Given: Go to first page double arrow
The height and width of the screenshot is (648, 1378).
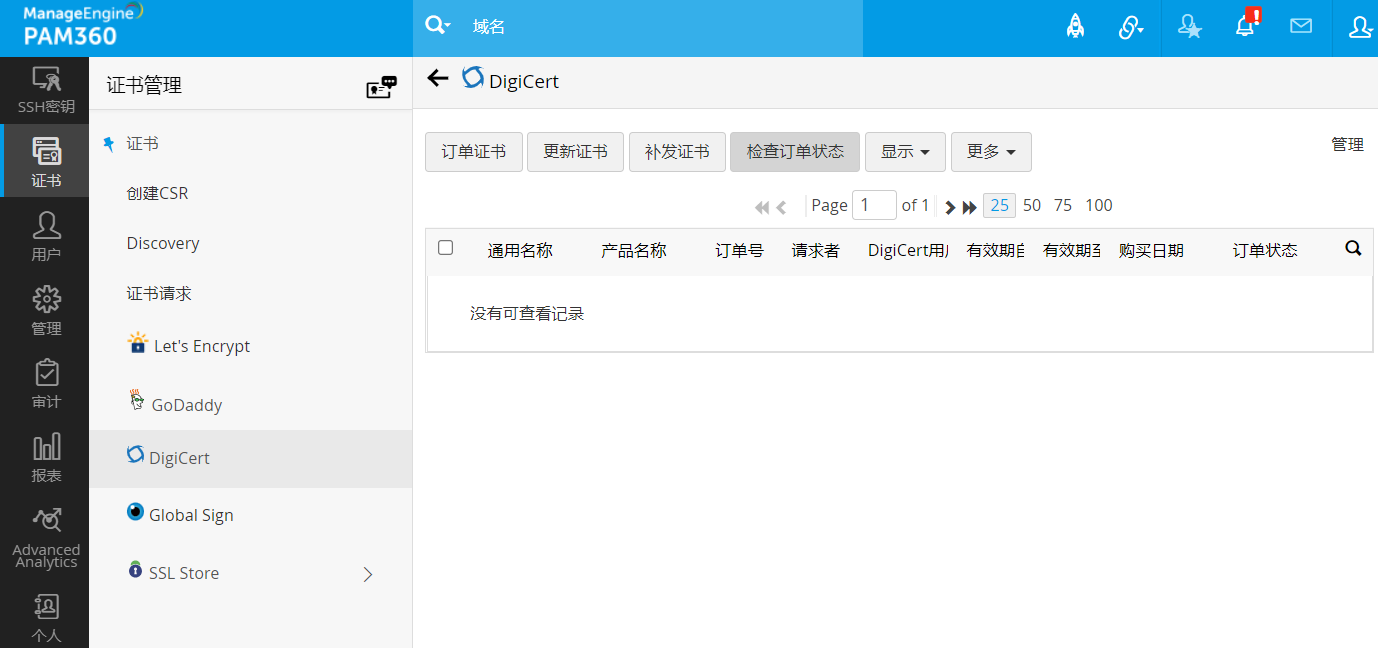Looking at the screenshot, I should click(762, 207).
